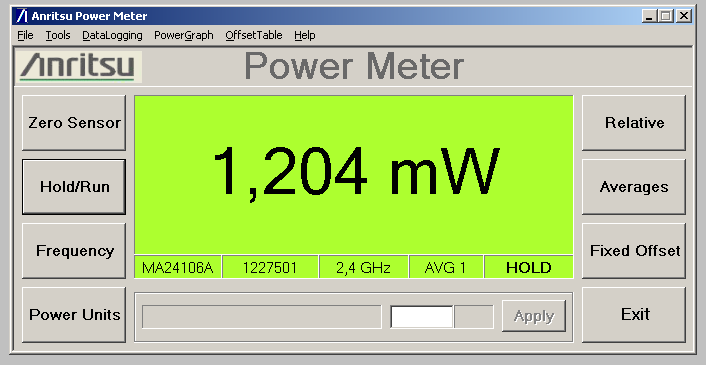
Task: Click the HOLD status indicator
Action: (529, 267)
